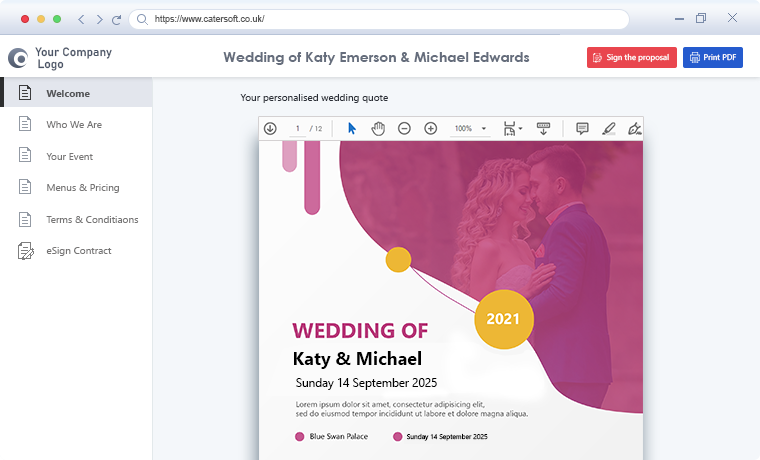Viewport: 760px width, 460px height.
Task: Expand the page fit options dropdown
Action: [513, 128]
